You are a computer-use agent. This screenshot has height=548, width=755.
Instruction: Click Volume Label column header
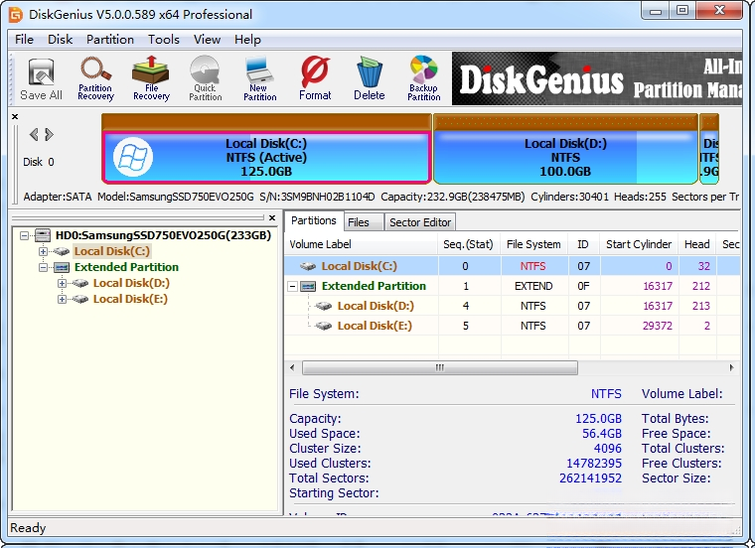click(x=361, y=244)
